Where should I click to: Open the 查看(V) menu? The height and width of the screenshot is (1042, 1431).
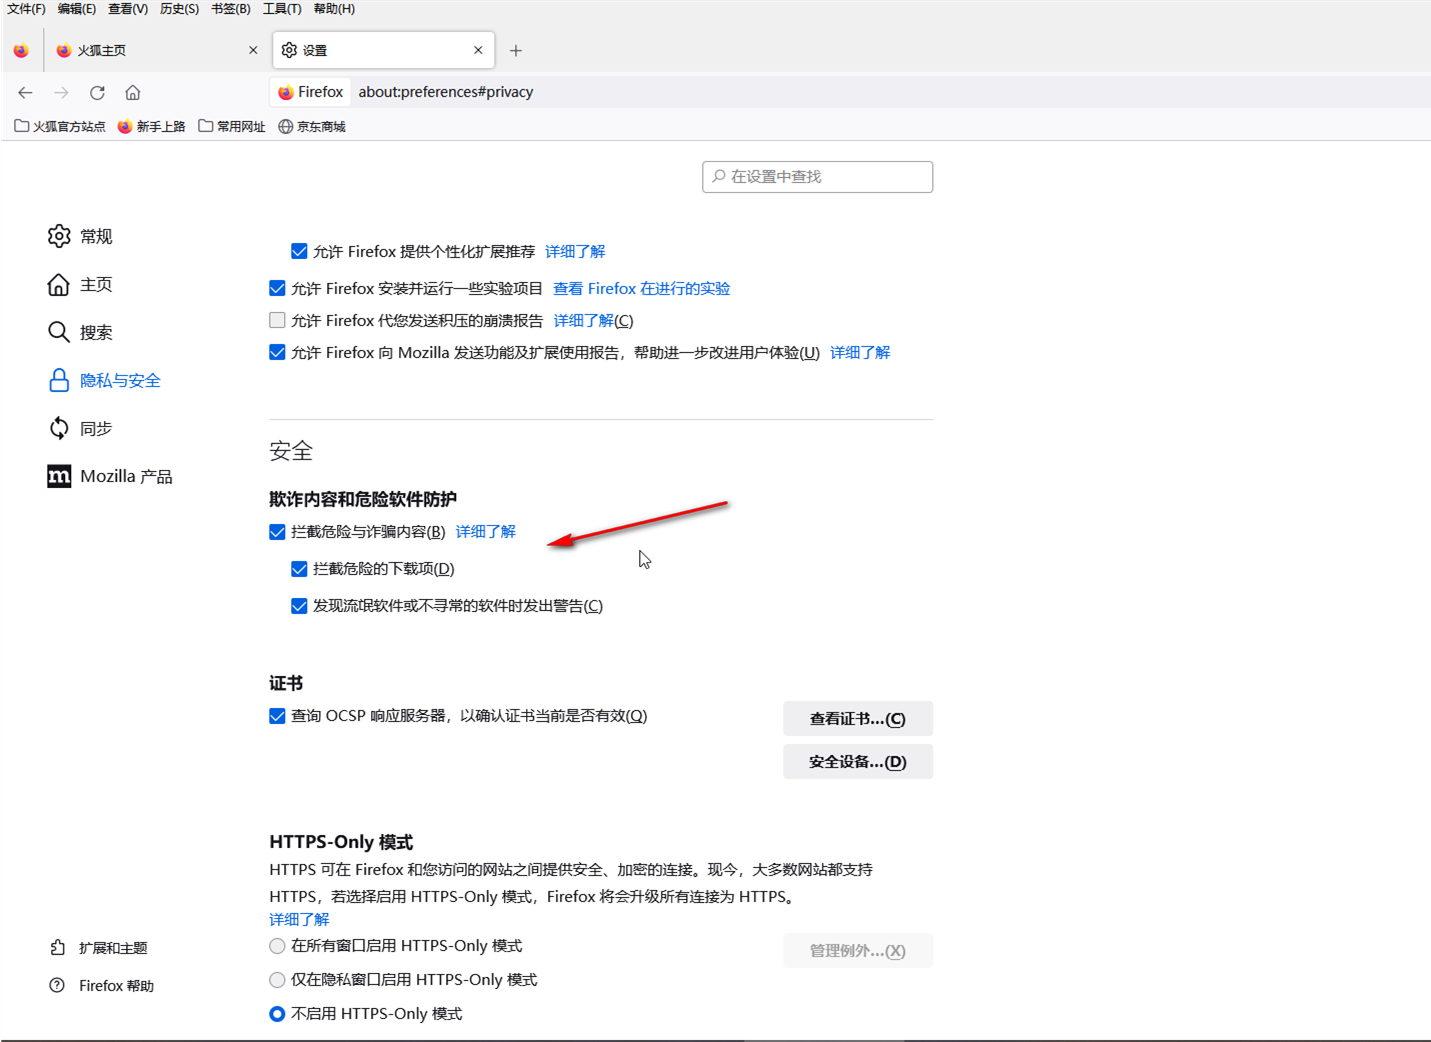pos(128,9)
